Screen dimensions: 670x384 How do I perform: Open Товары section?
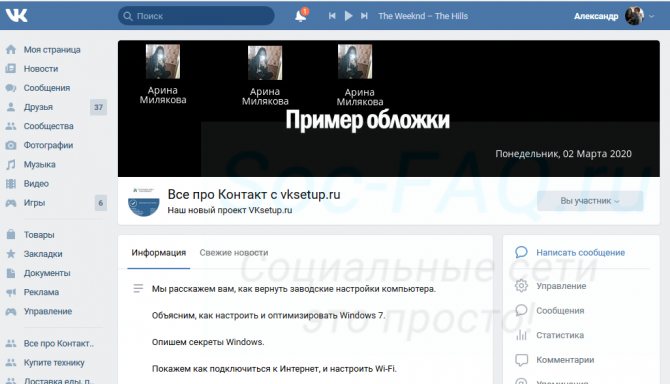point(39,235)
